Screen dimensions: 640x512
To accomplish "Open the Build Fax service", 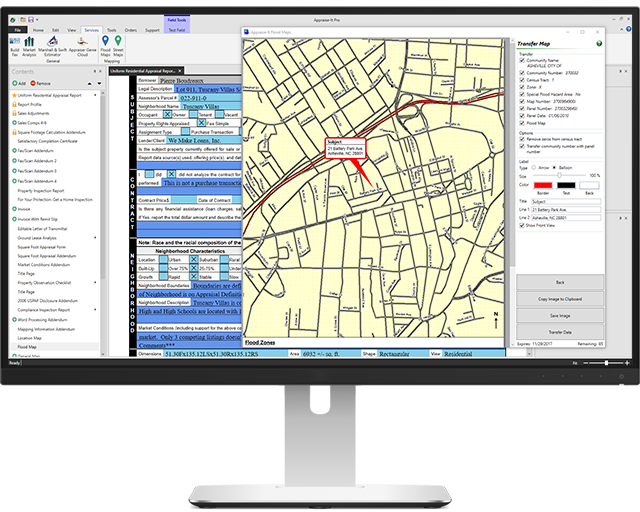I will tap(15, 47).
